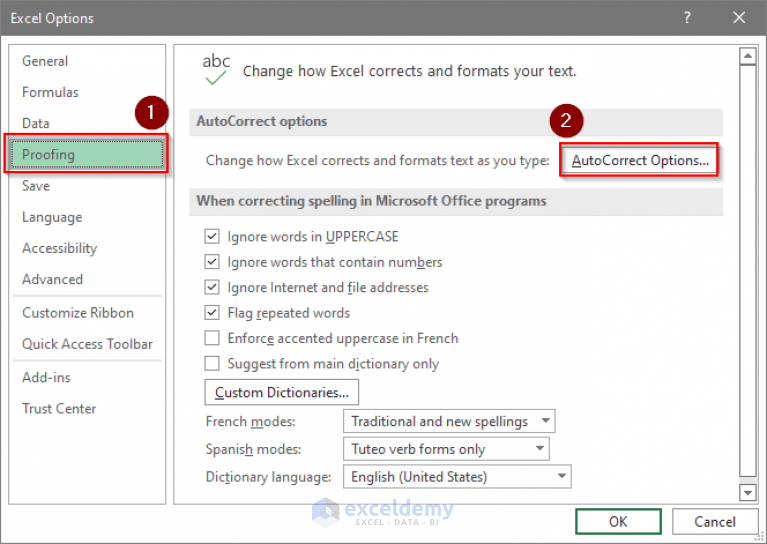Open the General options category
The image size is (767, 544).
[x=45, y=61]
